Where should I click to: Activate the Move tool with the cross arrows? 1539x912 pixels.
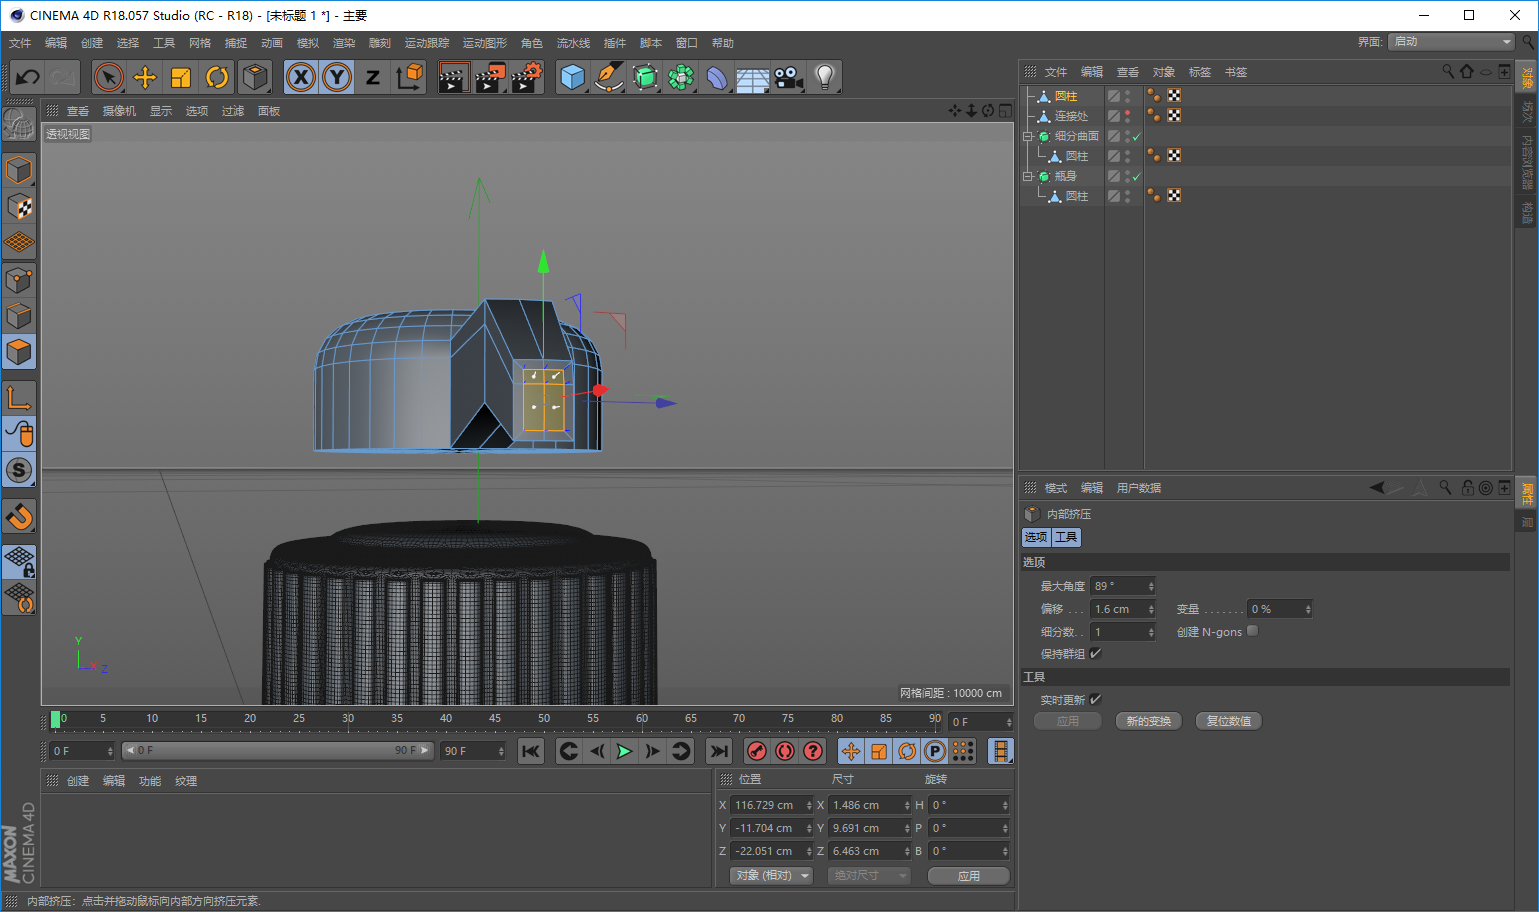(x=145, y=77)
